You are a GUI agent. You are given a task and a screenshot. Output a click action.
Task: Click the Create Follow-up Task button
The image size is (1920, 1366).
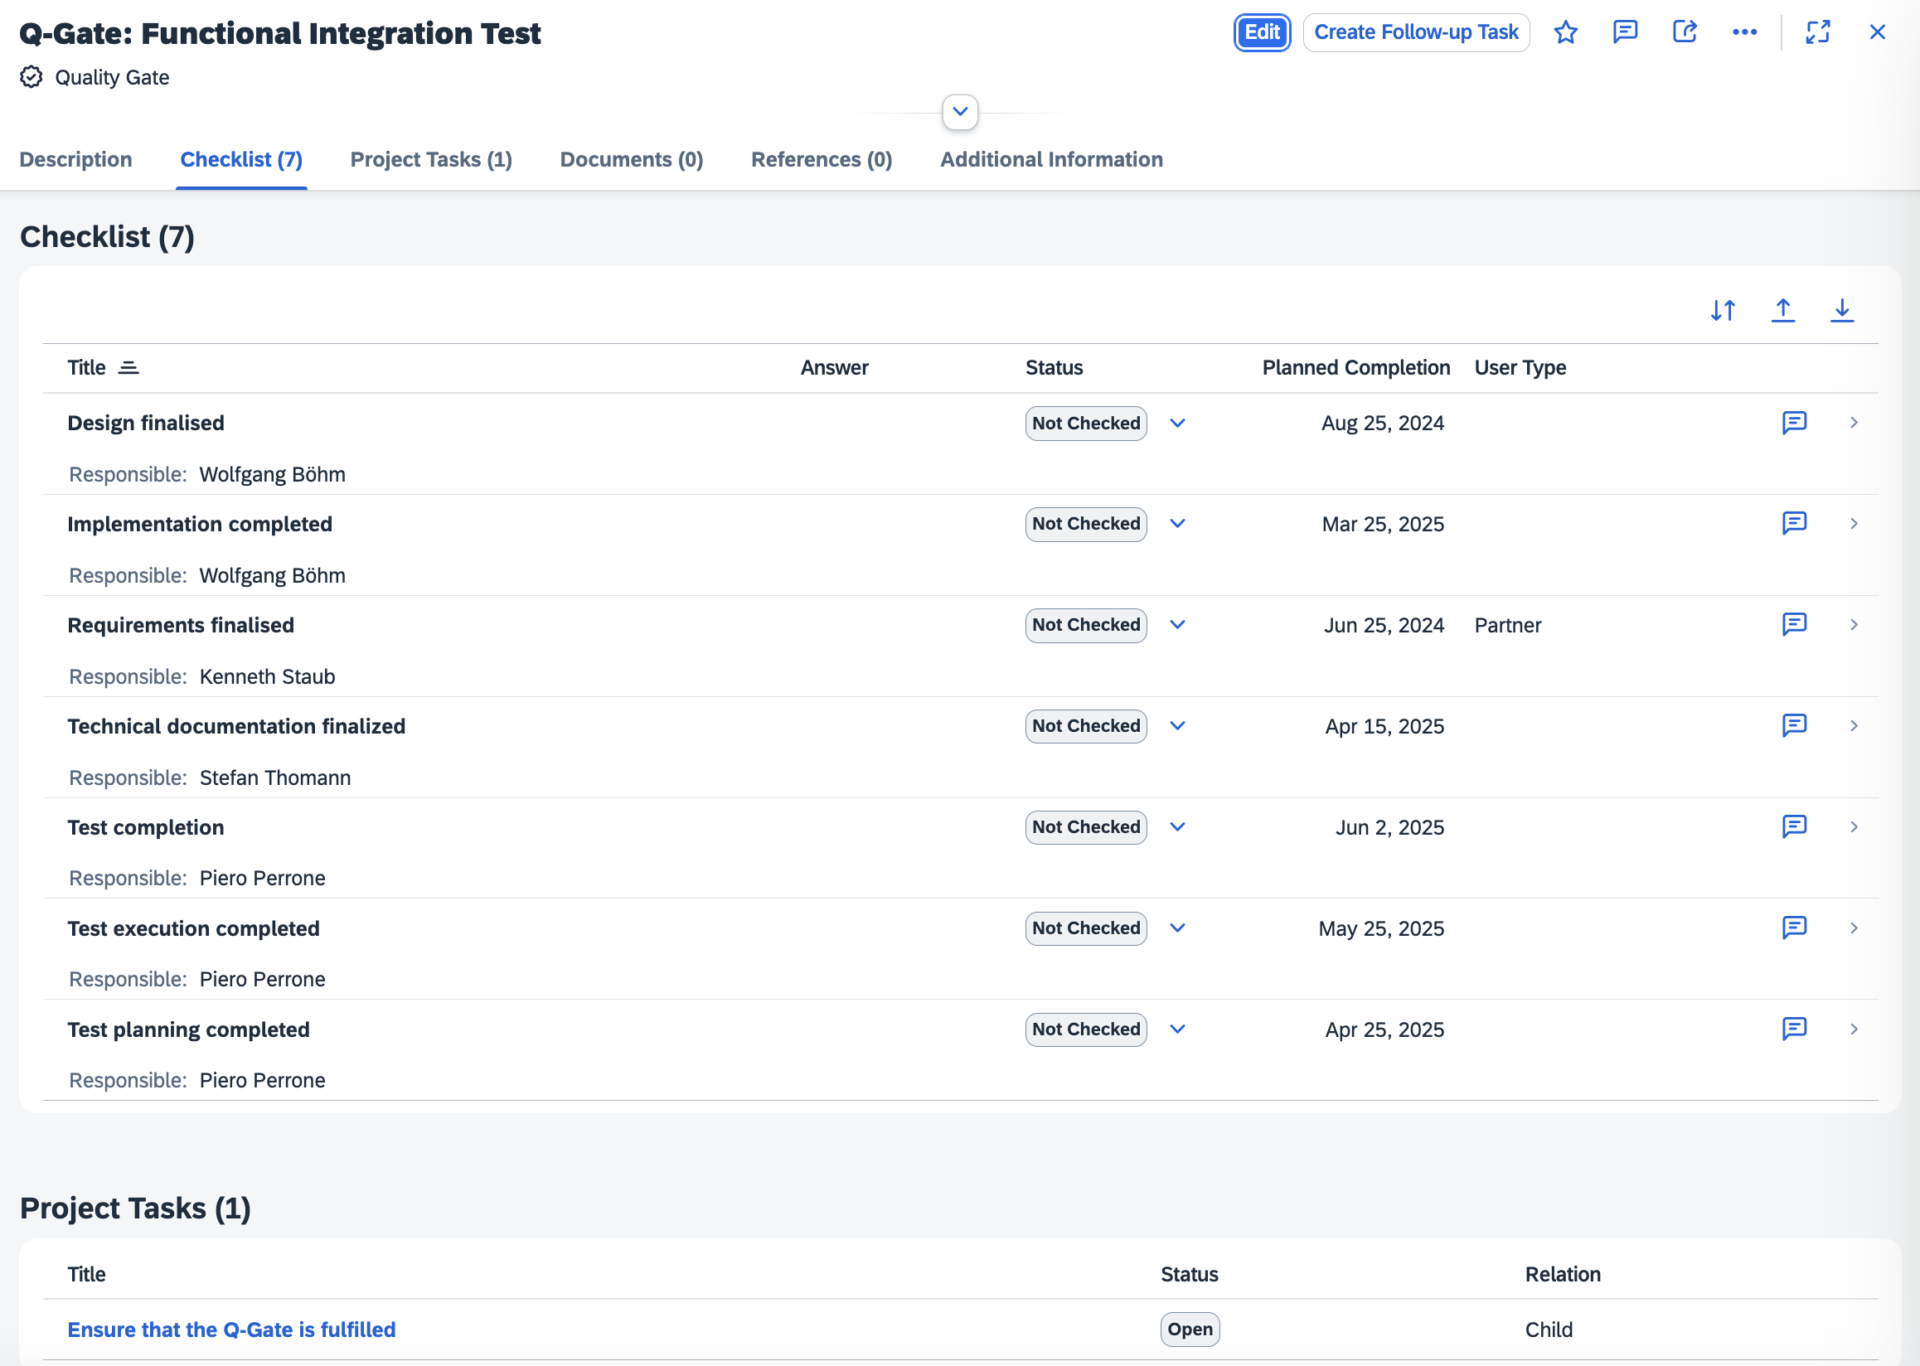(x=1416, y=33)
